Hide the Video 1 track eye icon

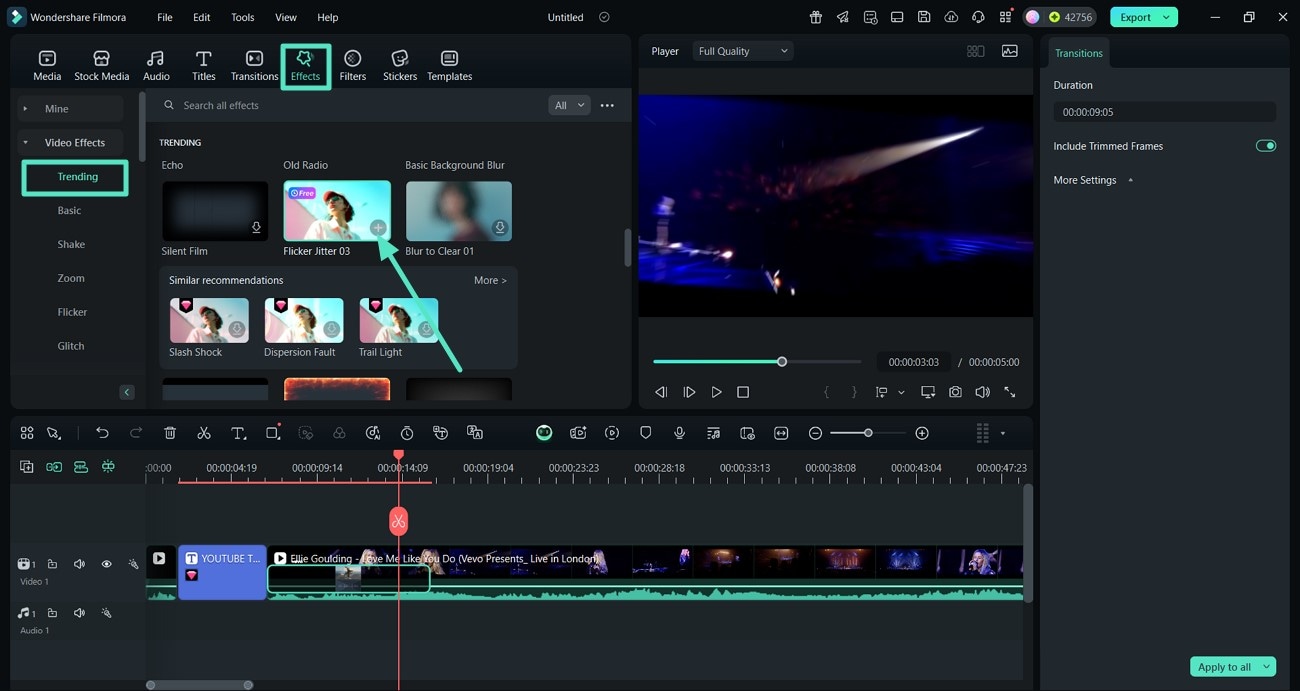tap(106, 564)
